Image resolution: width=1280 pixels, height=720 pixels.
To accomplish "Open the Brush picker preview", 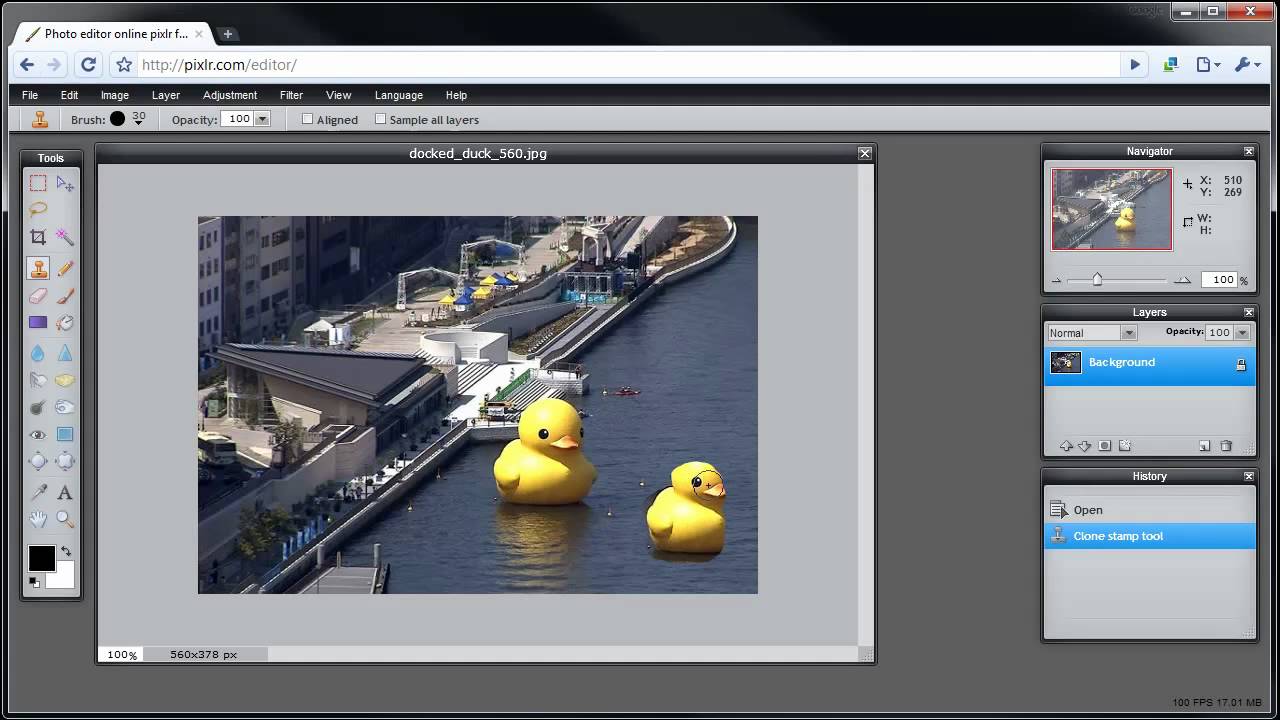I will click(118, 119).
